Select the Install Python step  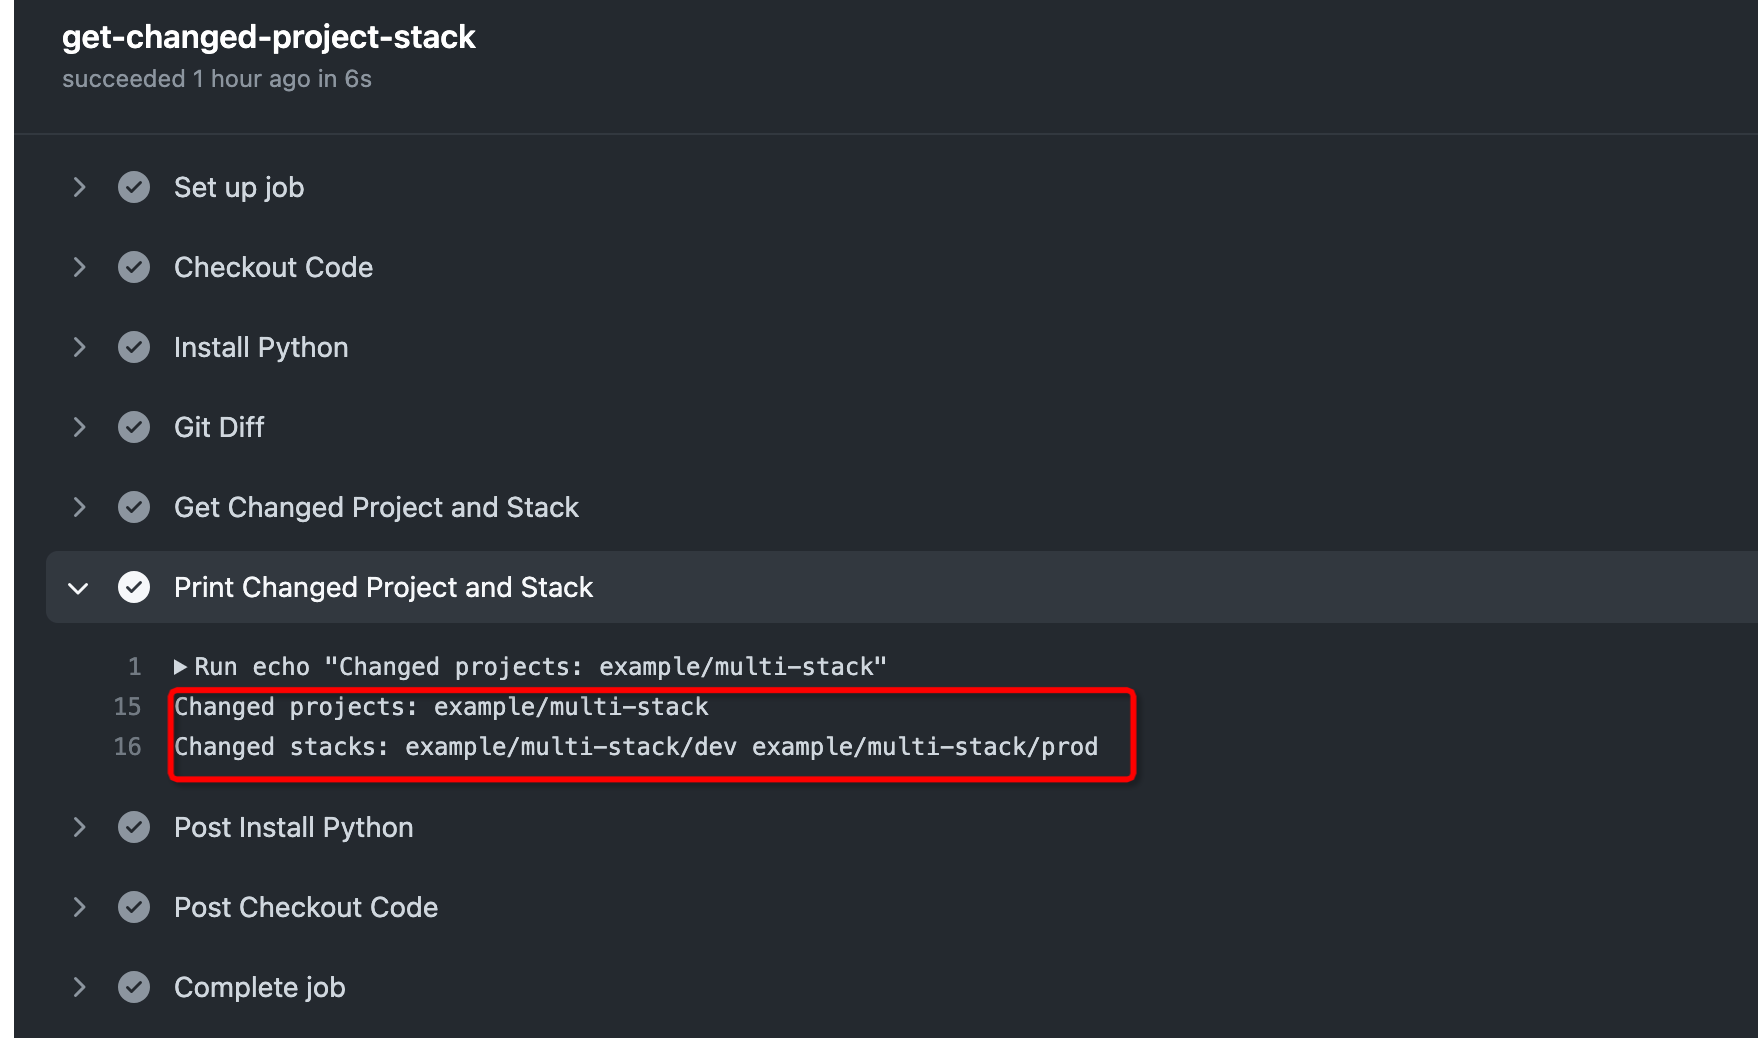[x=261, y=347]
